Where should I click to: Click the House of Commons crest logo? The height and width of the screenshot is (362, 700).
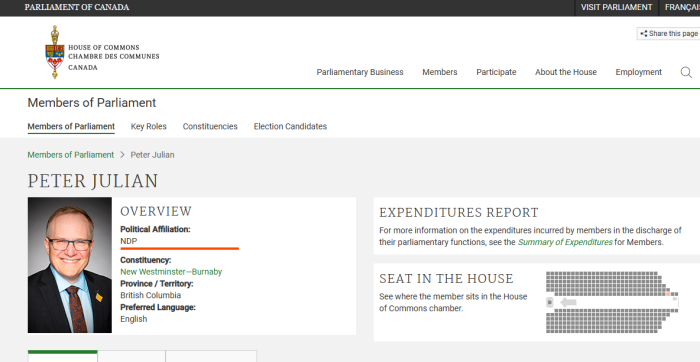tap(54, 52)
